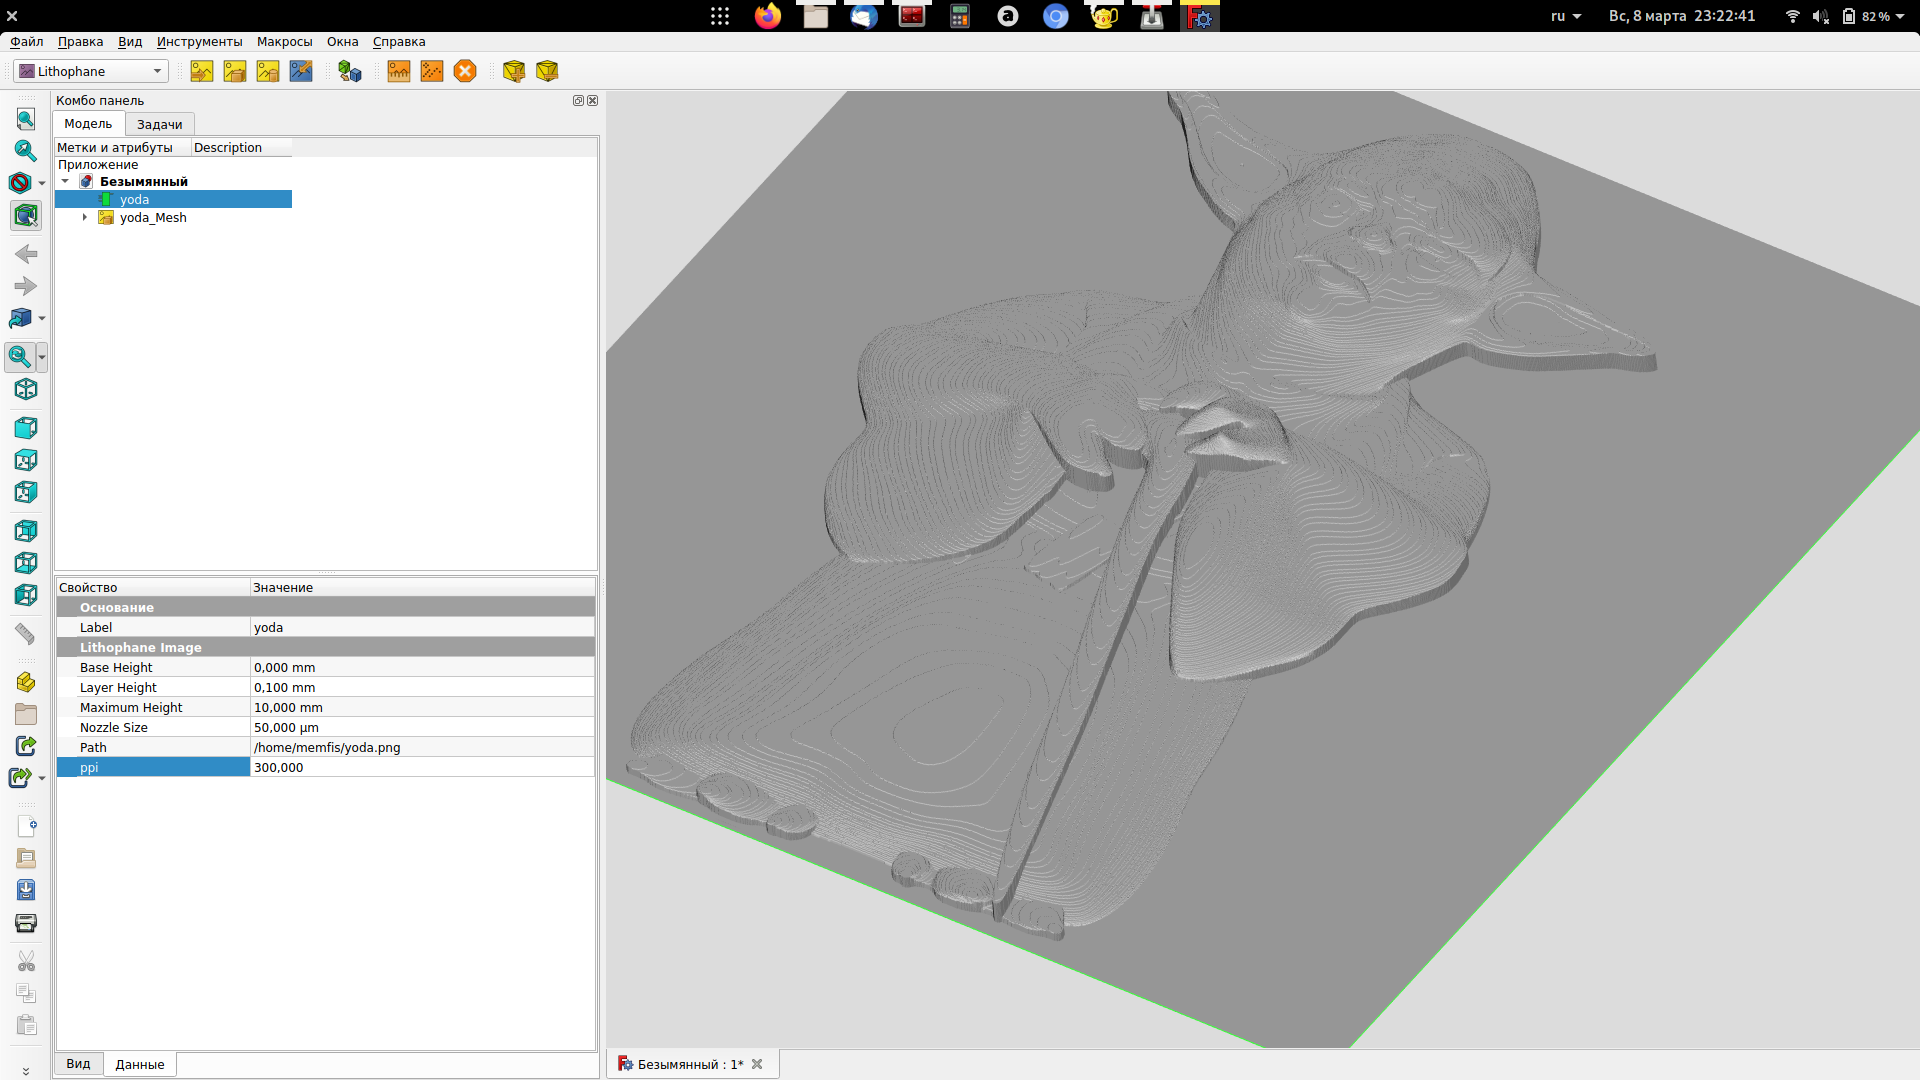1920x1080 pixels.
Task: Open Firefox from the top dock
Action: point(767,16)
